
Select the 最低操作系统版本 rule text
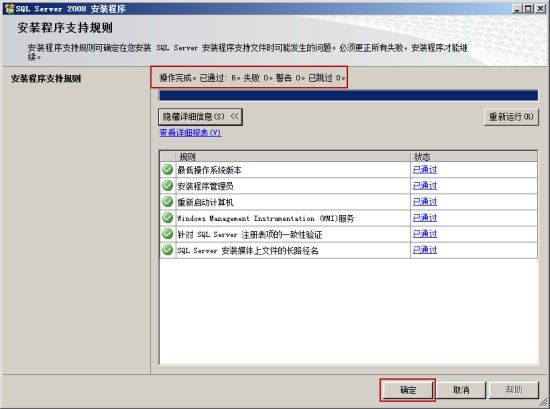coord(209,170)
